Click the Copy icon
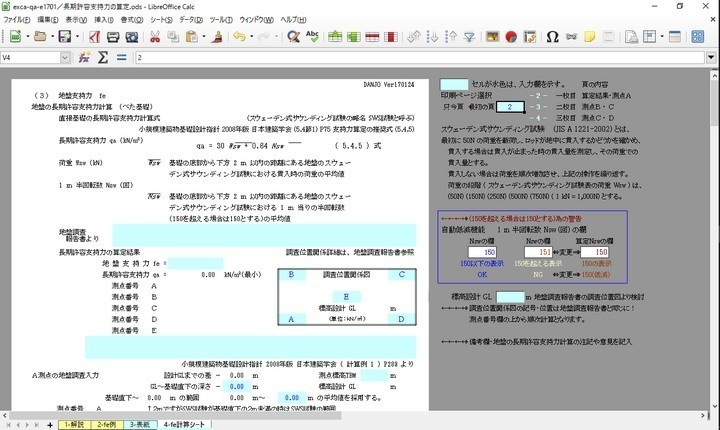720x430 pixels. (x=173, y=37)
